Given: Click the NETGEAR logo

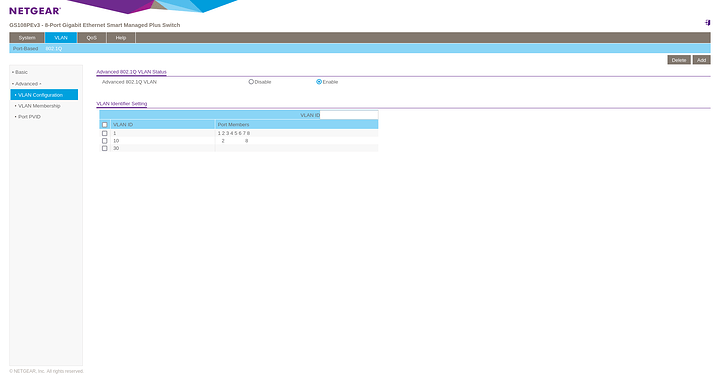Looking at the screenshot, I should point(35,11).
